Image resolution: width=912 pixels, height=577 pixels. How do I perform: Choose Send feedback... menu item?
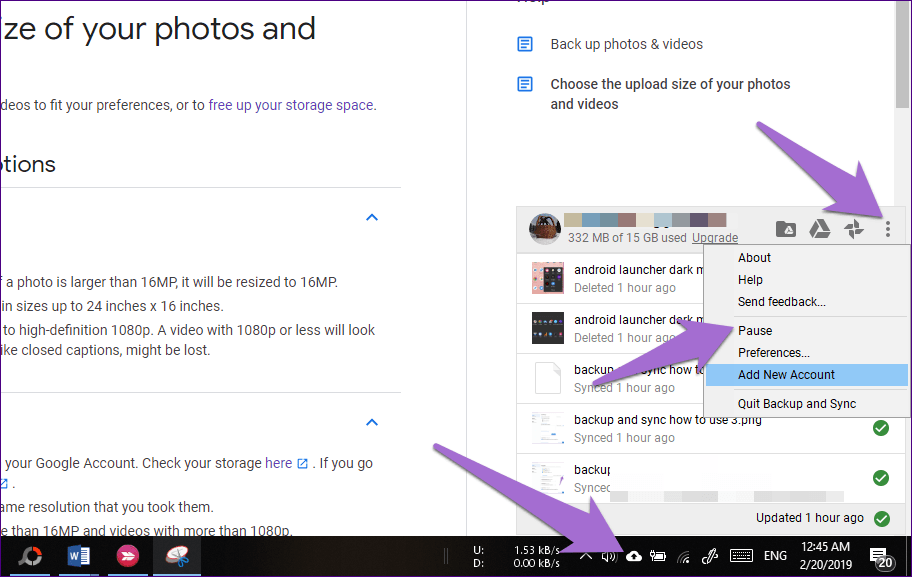[x=781, y=302]
